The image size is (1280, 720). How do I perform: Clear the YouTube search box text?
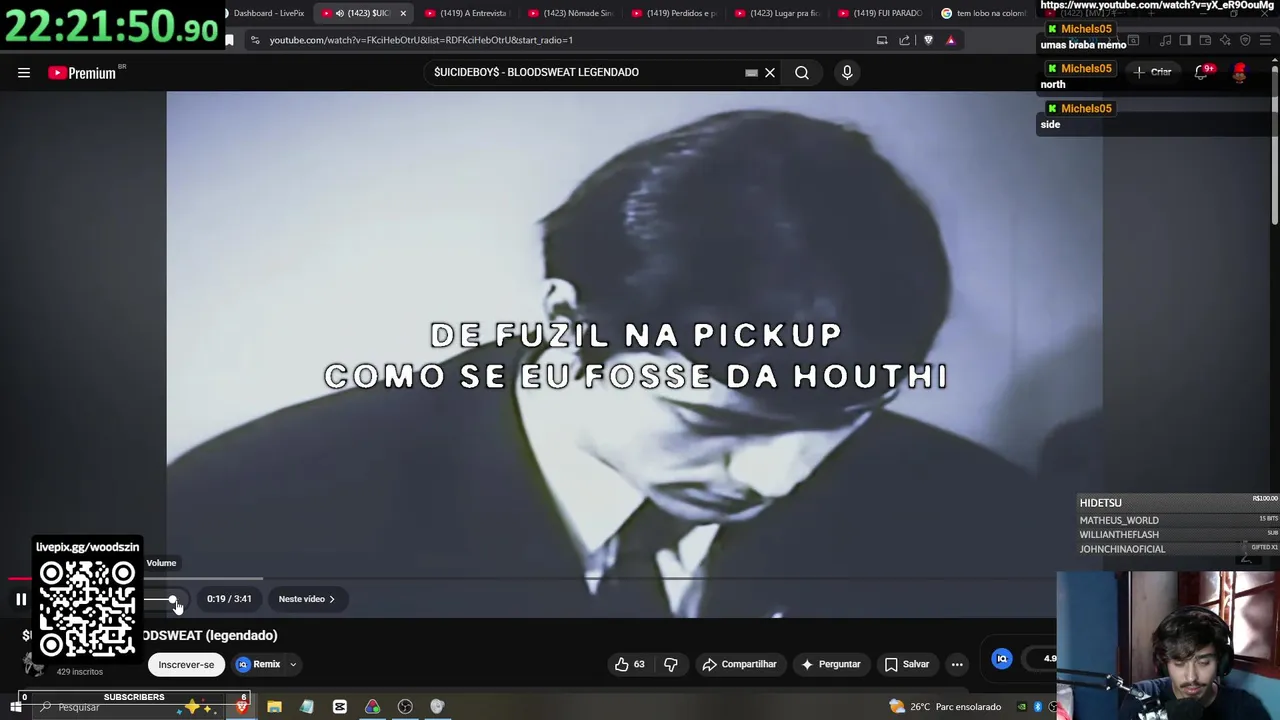tap(770, 72)
